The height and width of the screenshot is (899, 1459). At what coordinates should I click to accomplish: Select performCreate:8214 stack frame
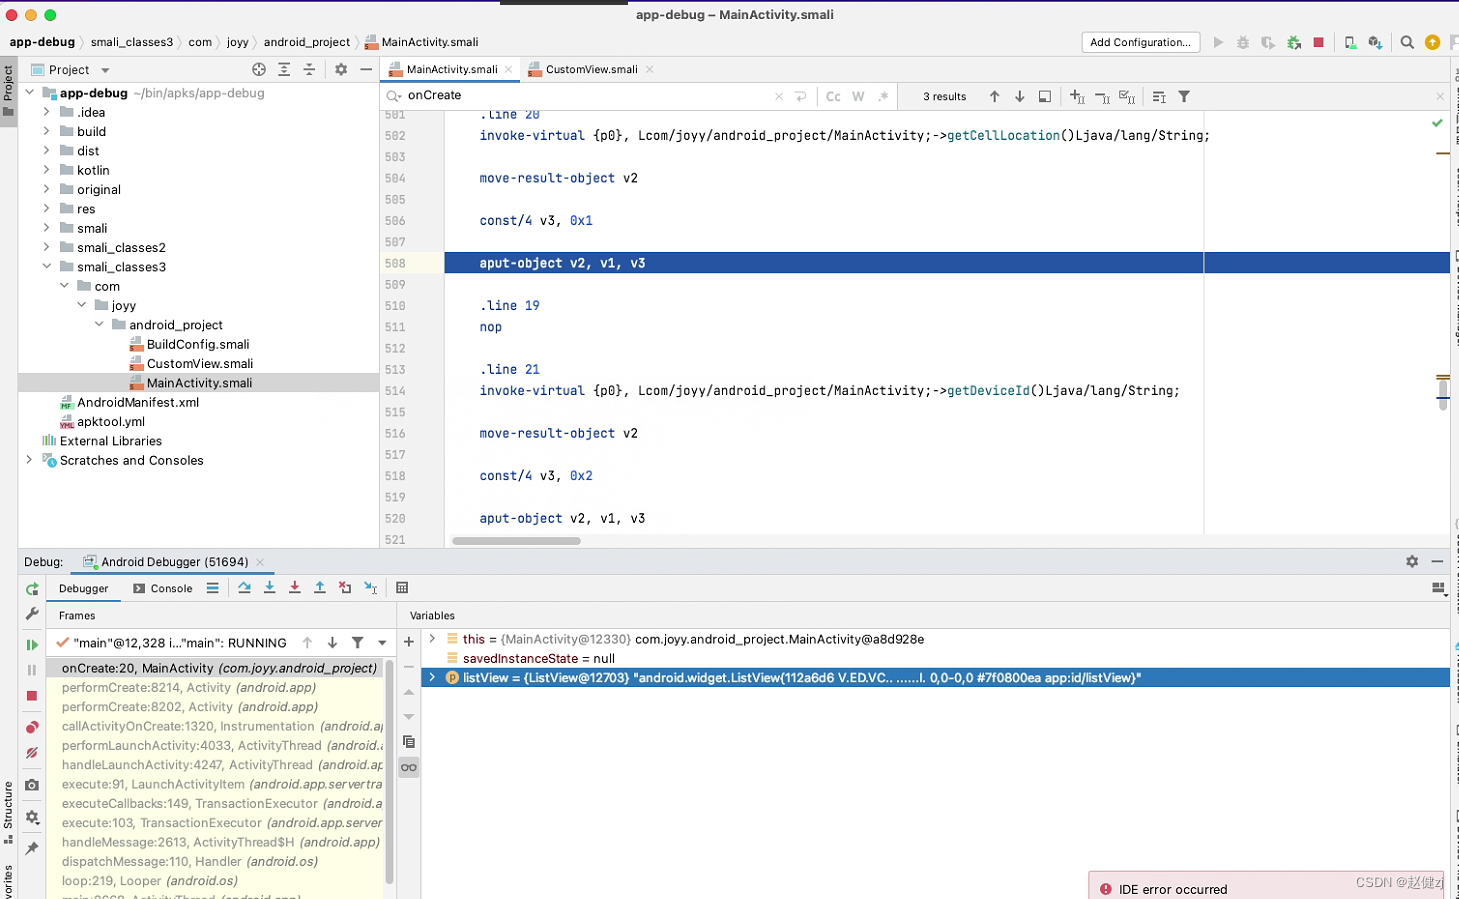coord(189,688)
